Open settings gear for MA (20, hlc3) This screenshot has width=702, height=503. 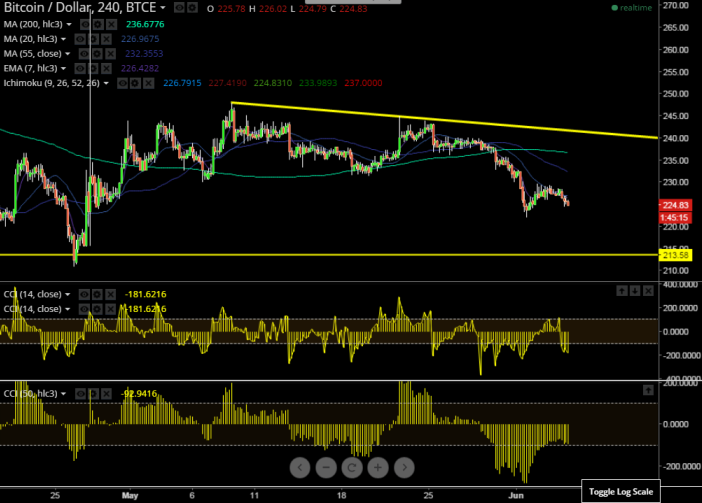point(93,39)
